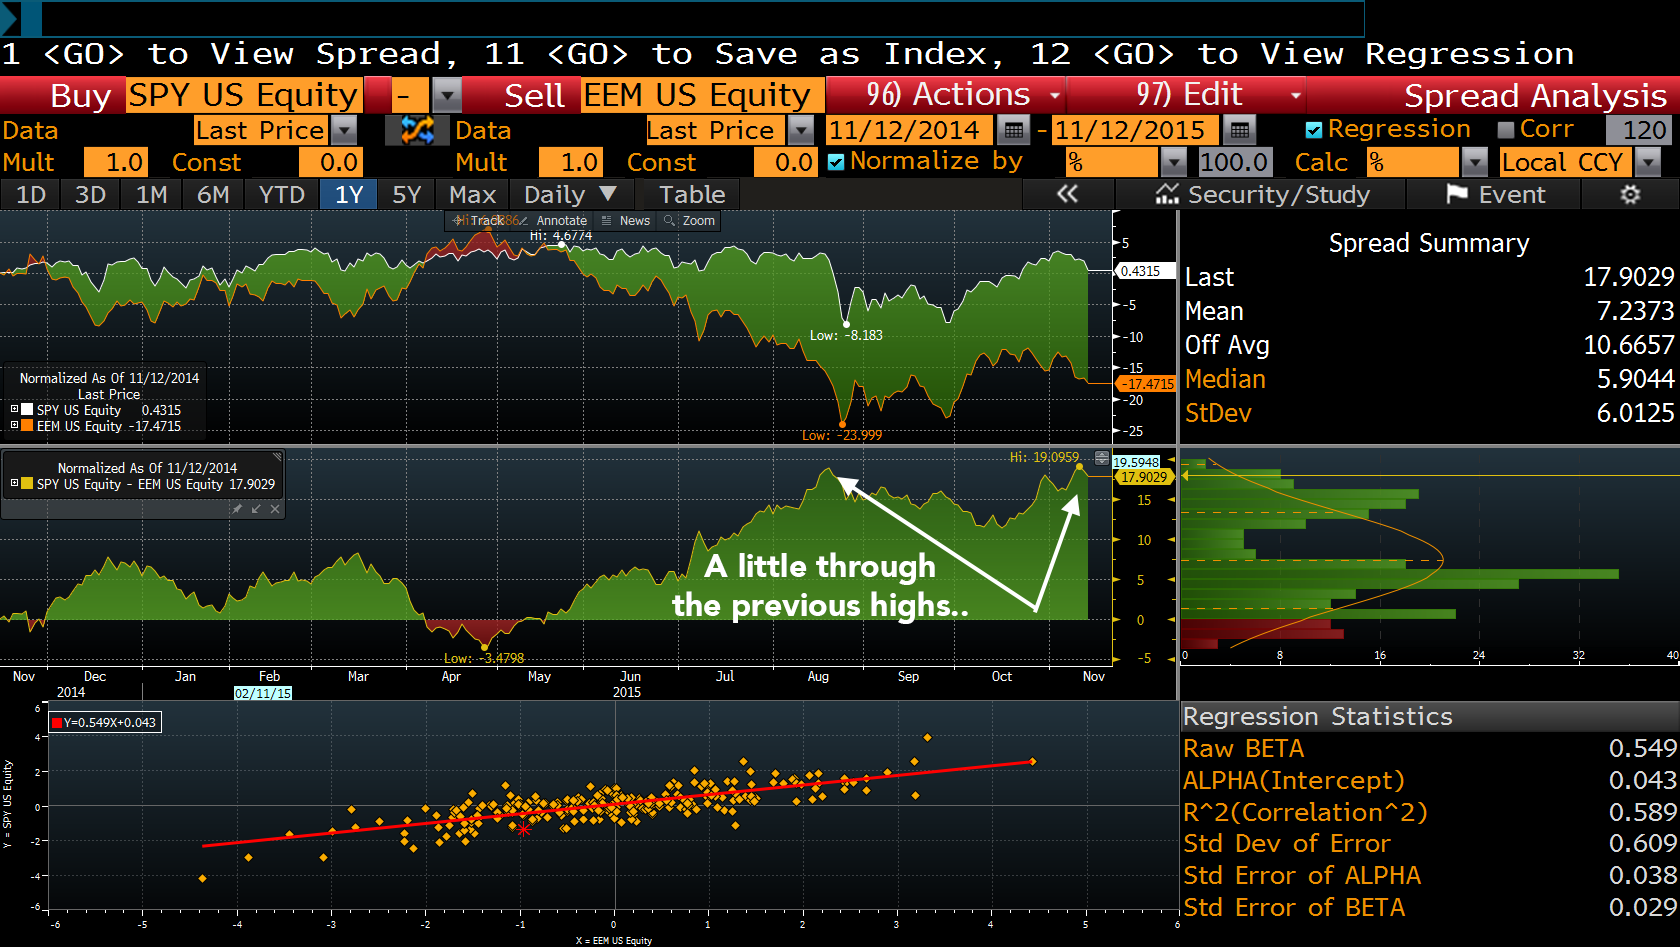Minimize the spread legend with arrow icon
The image size is (1680, 947).
[256, 509]
